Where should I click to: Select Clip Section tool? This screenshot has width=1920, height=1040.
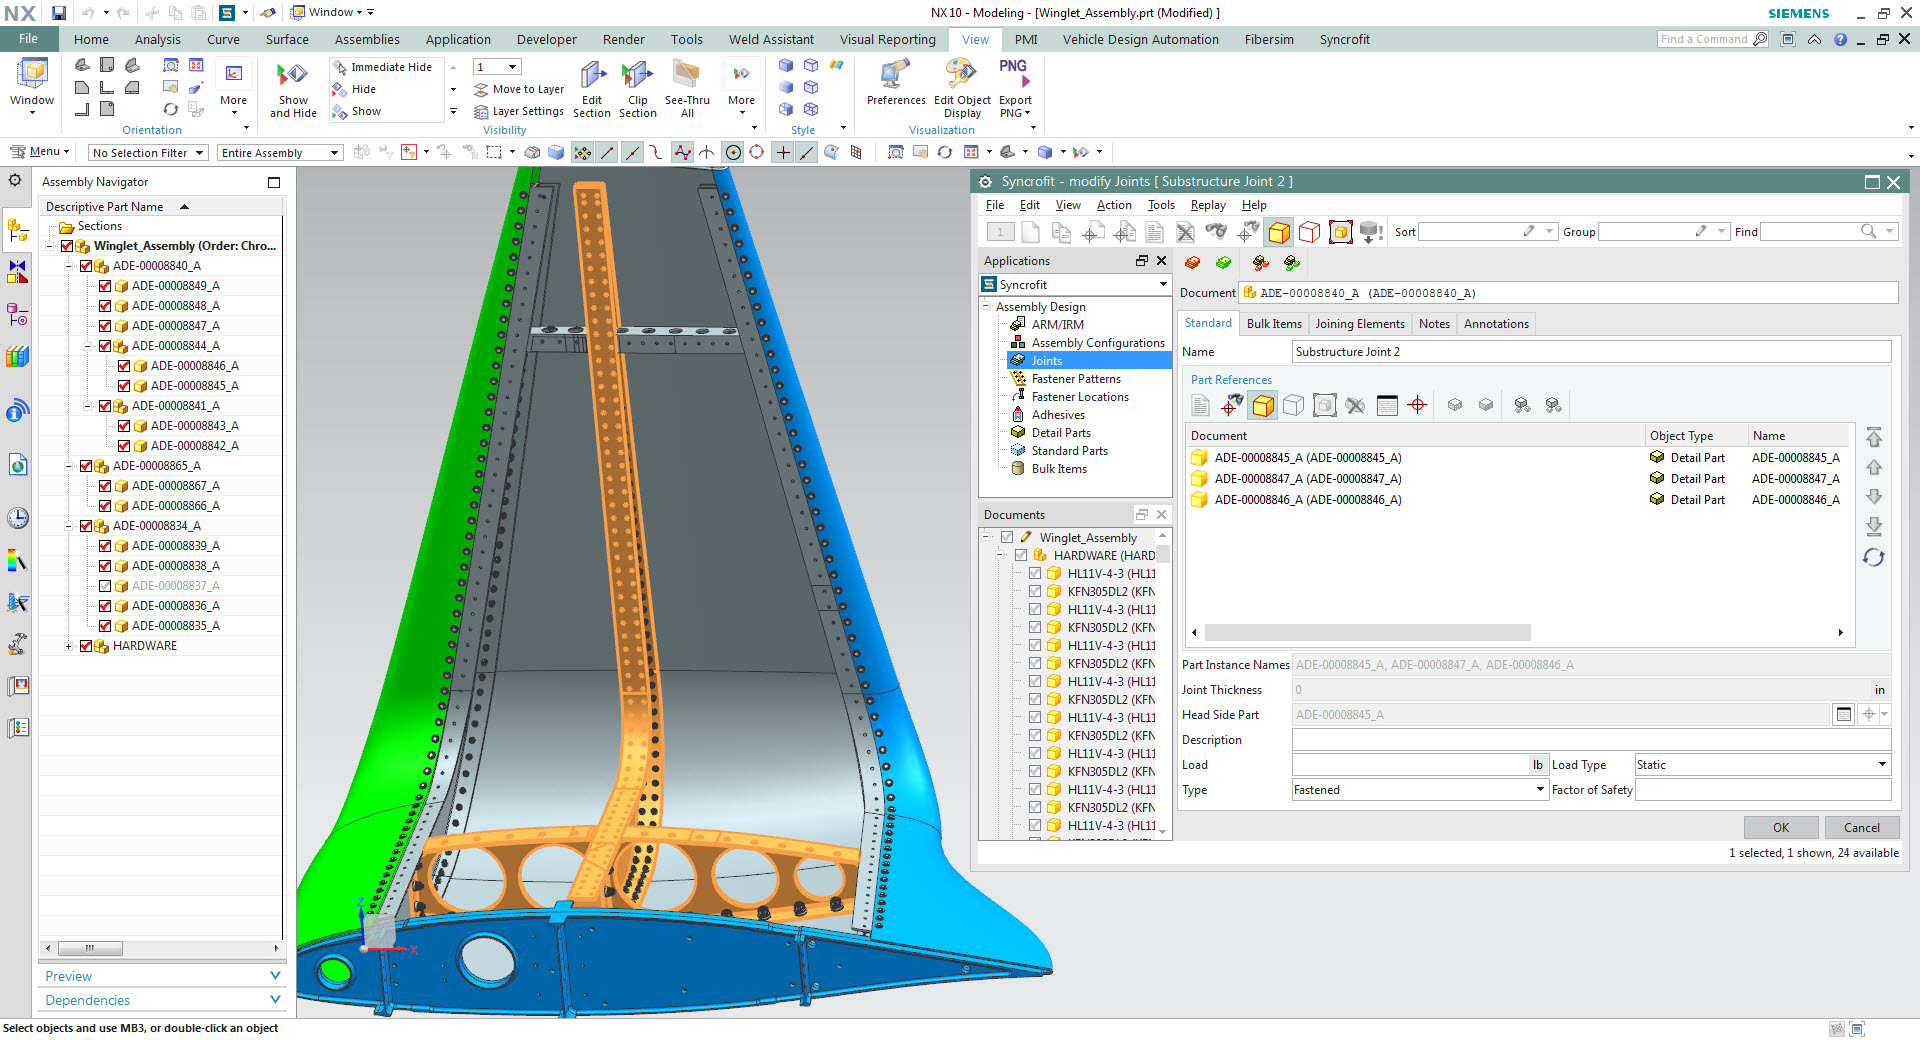tap(638, 89)
